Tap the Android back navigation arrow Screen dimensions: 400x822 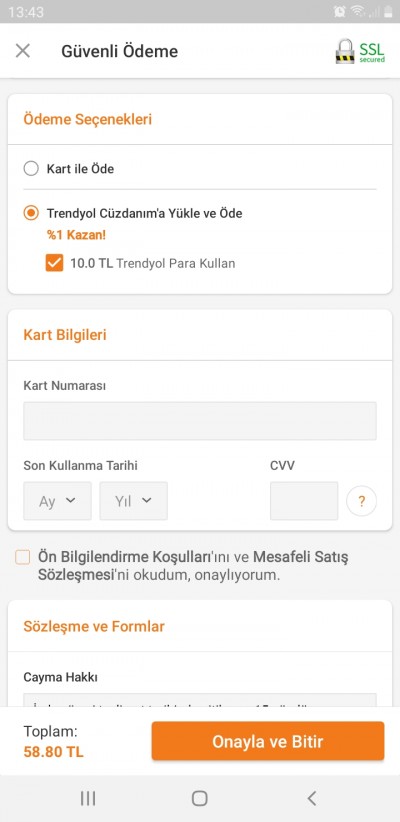[312, 798]
